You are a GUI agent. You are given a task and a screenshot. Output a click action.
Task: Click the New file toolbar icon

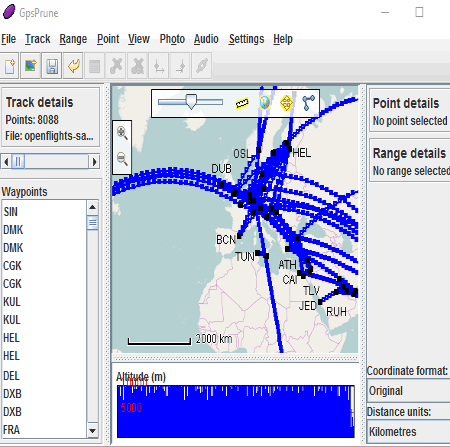click(10, 66)
